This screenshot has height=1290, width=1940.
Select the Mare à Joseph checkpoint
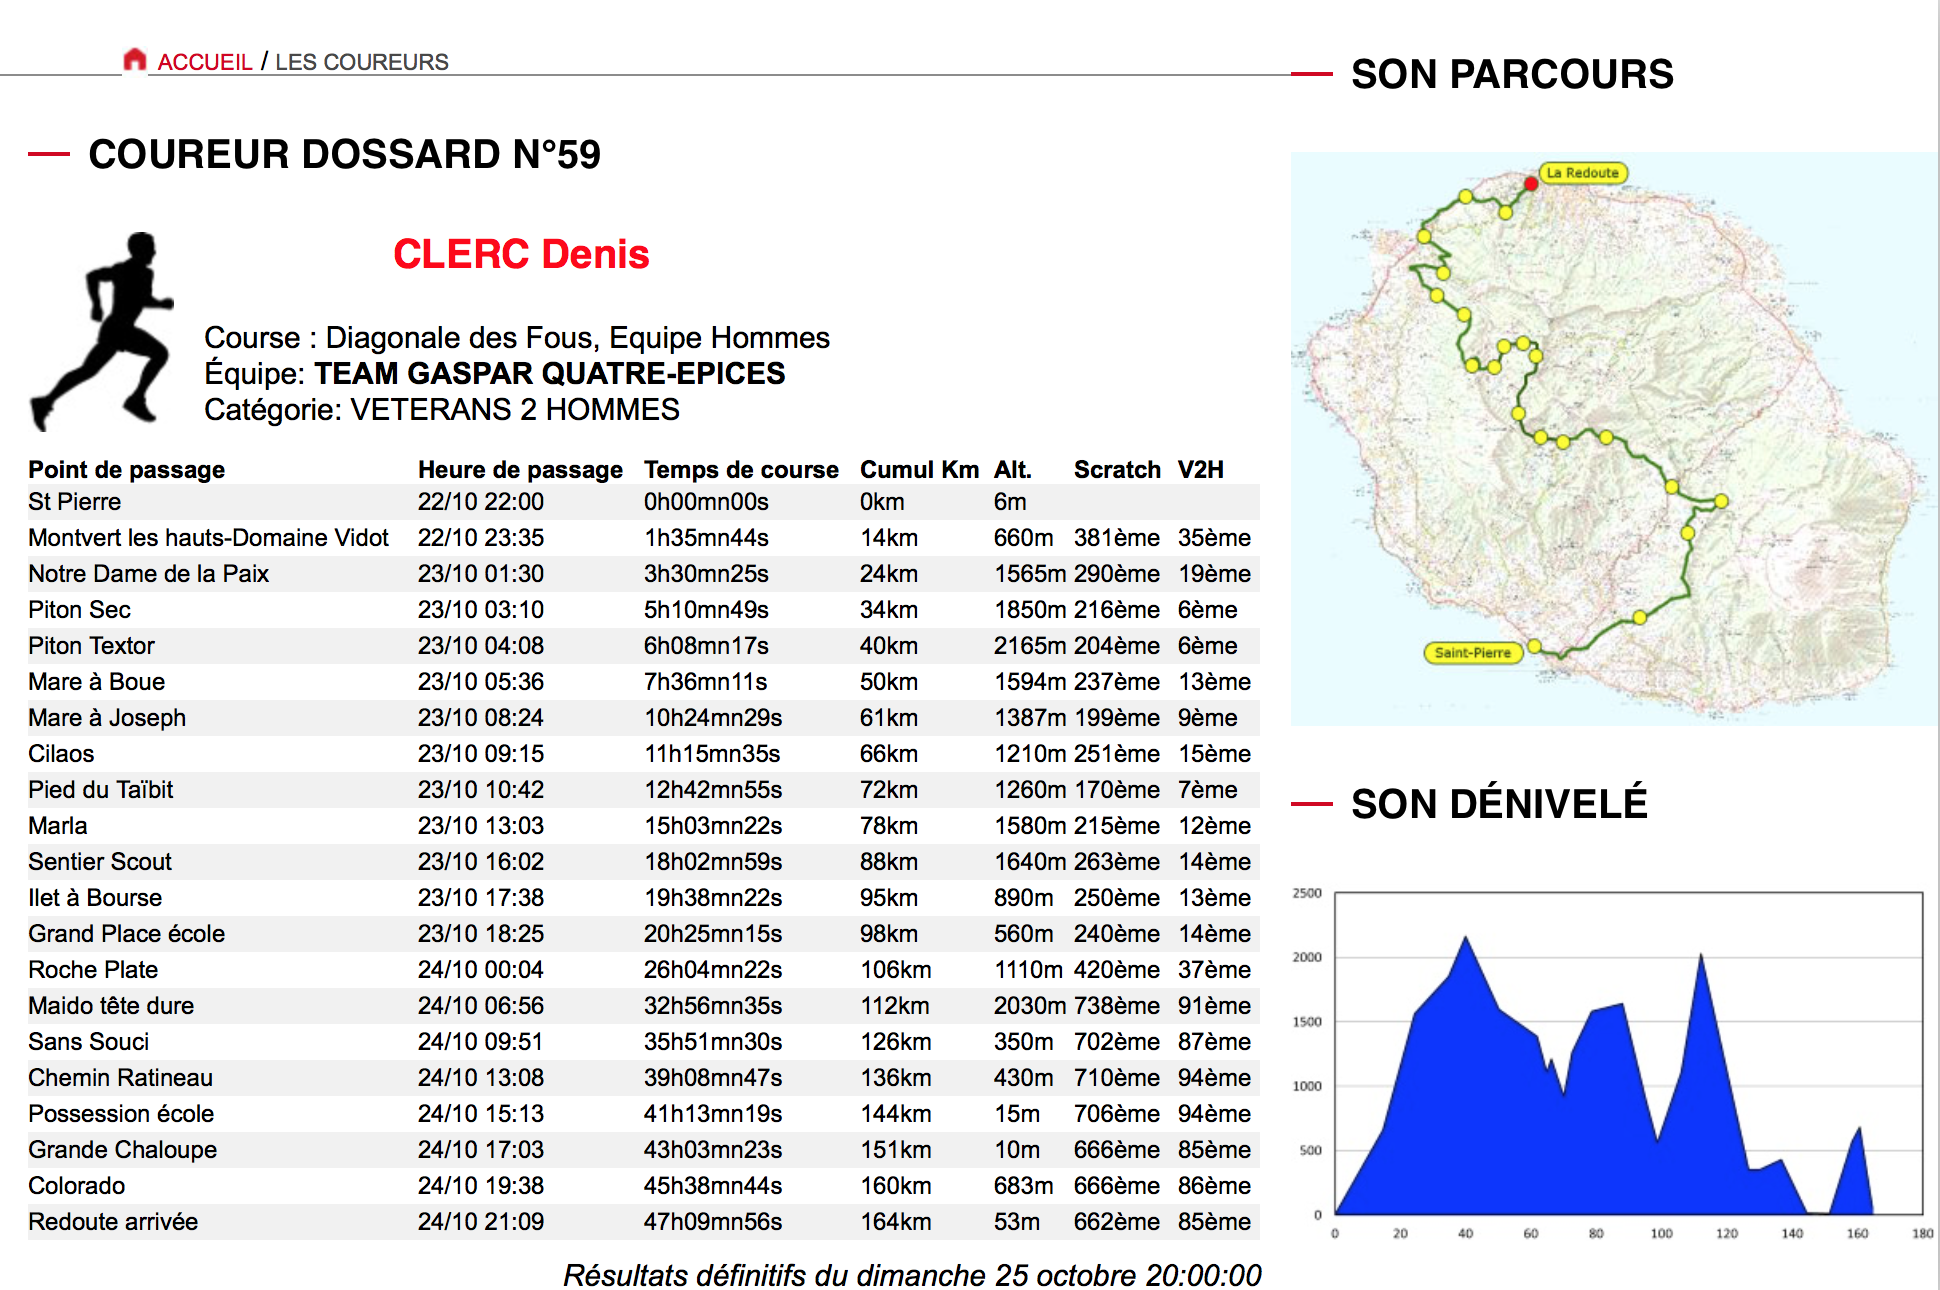pyautogui.click(x=644, y=718)
